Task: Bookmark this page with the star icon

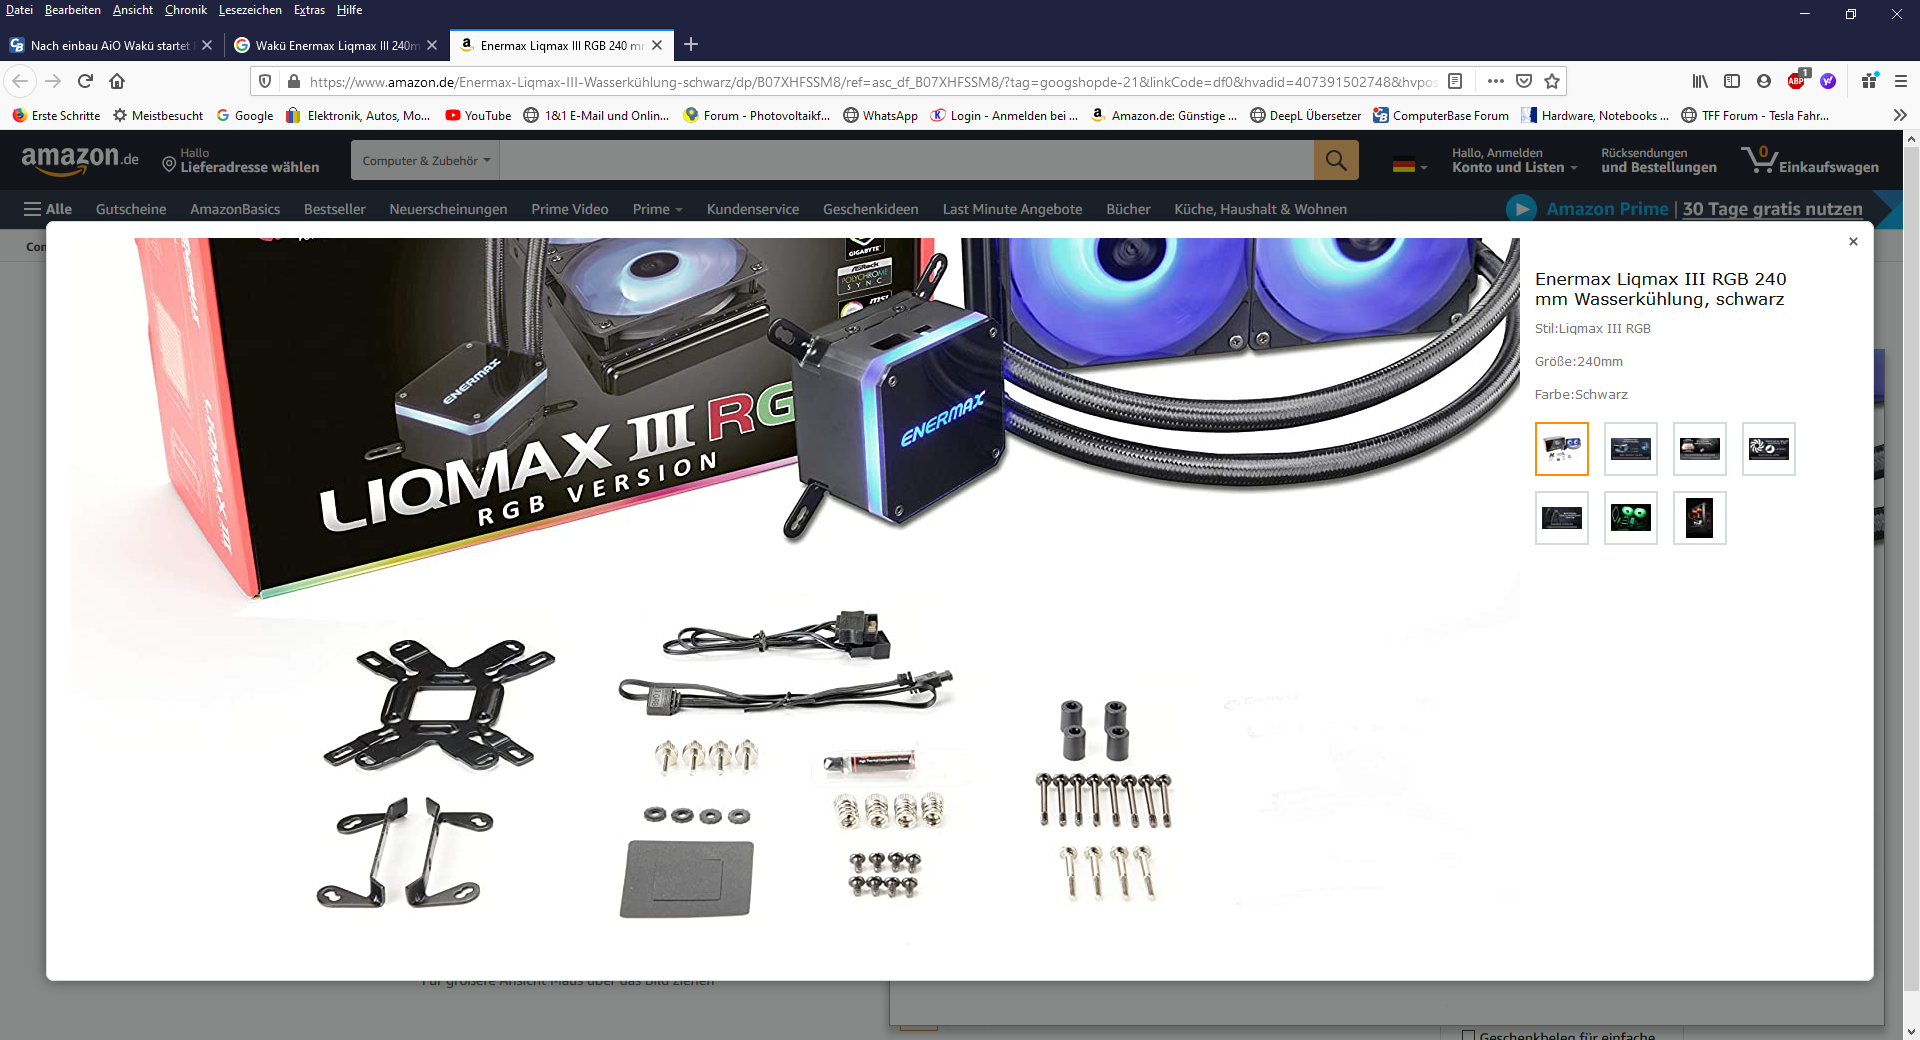Action: point(1552,81)
